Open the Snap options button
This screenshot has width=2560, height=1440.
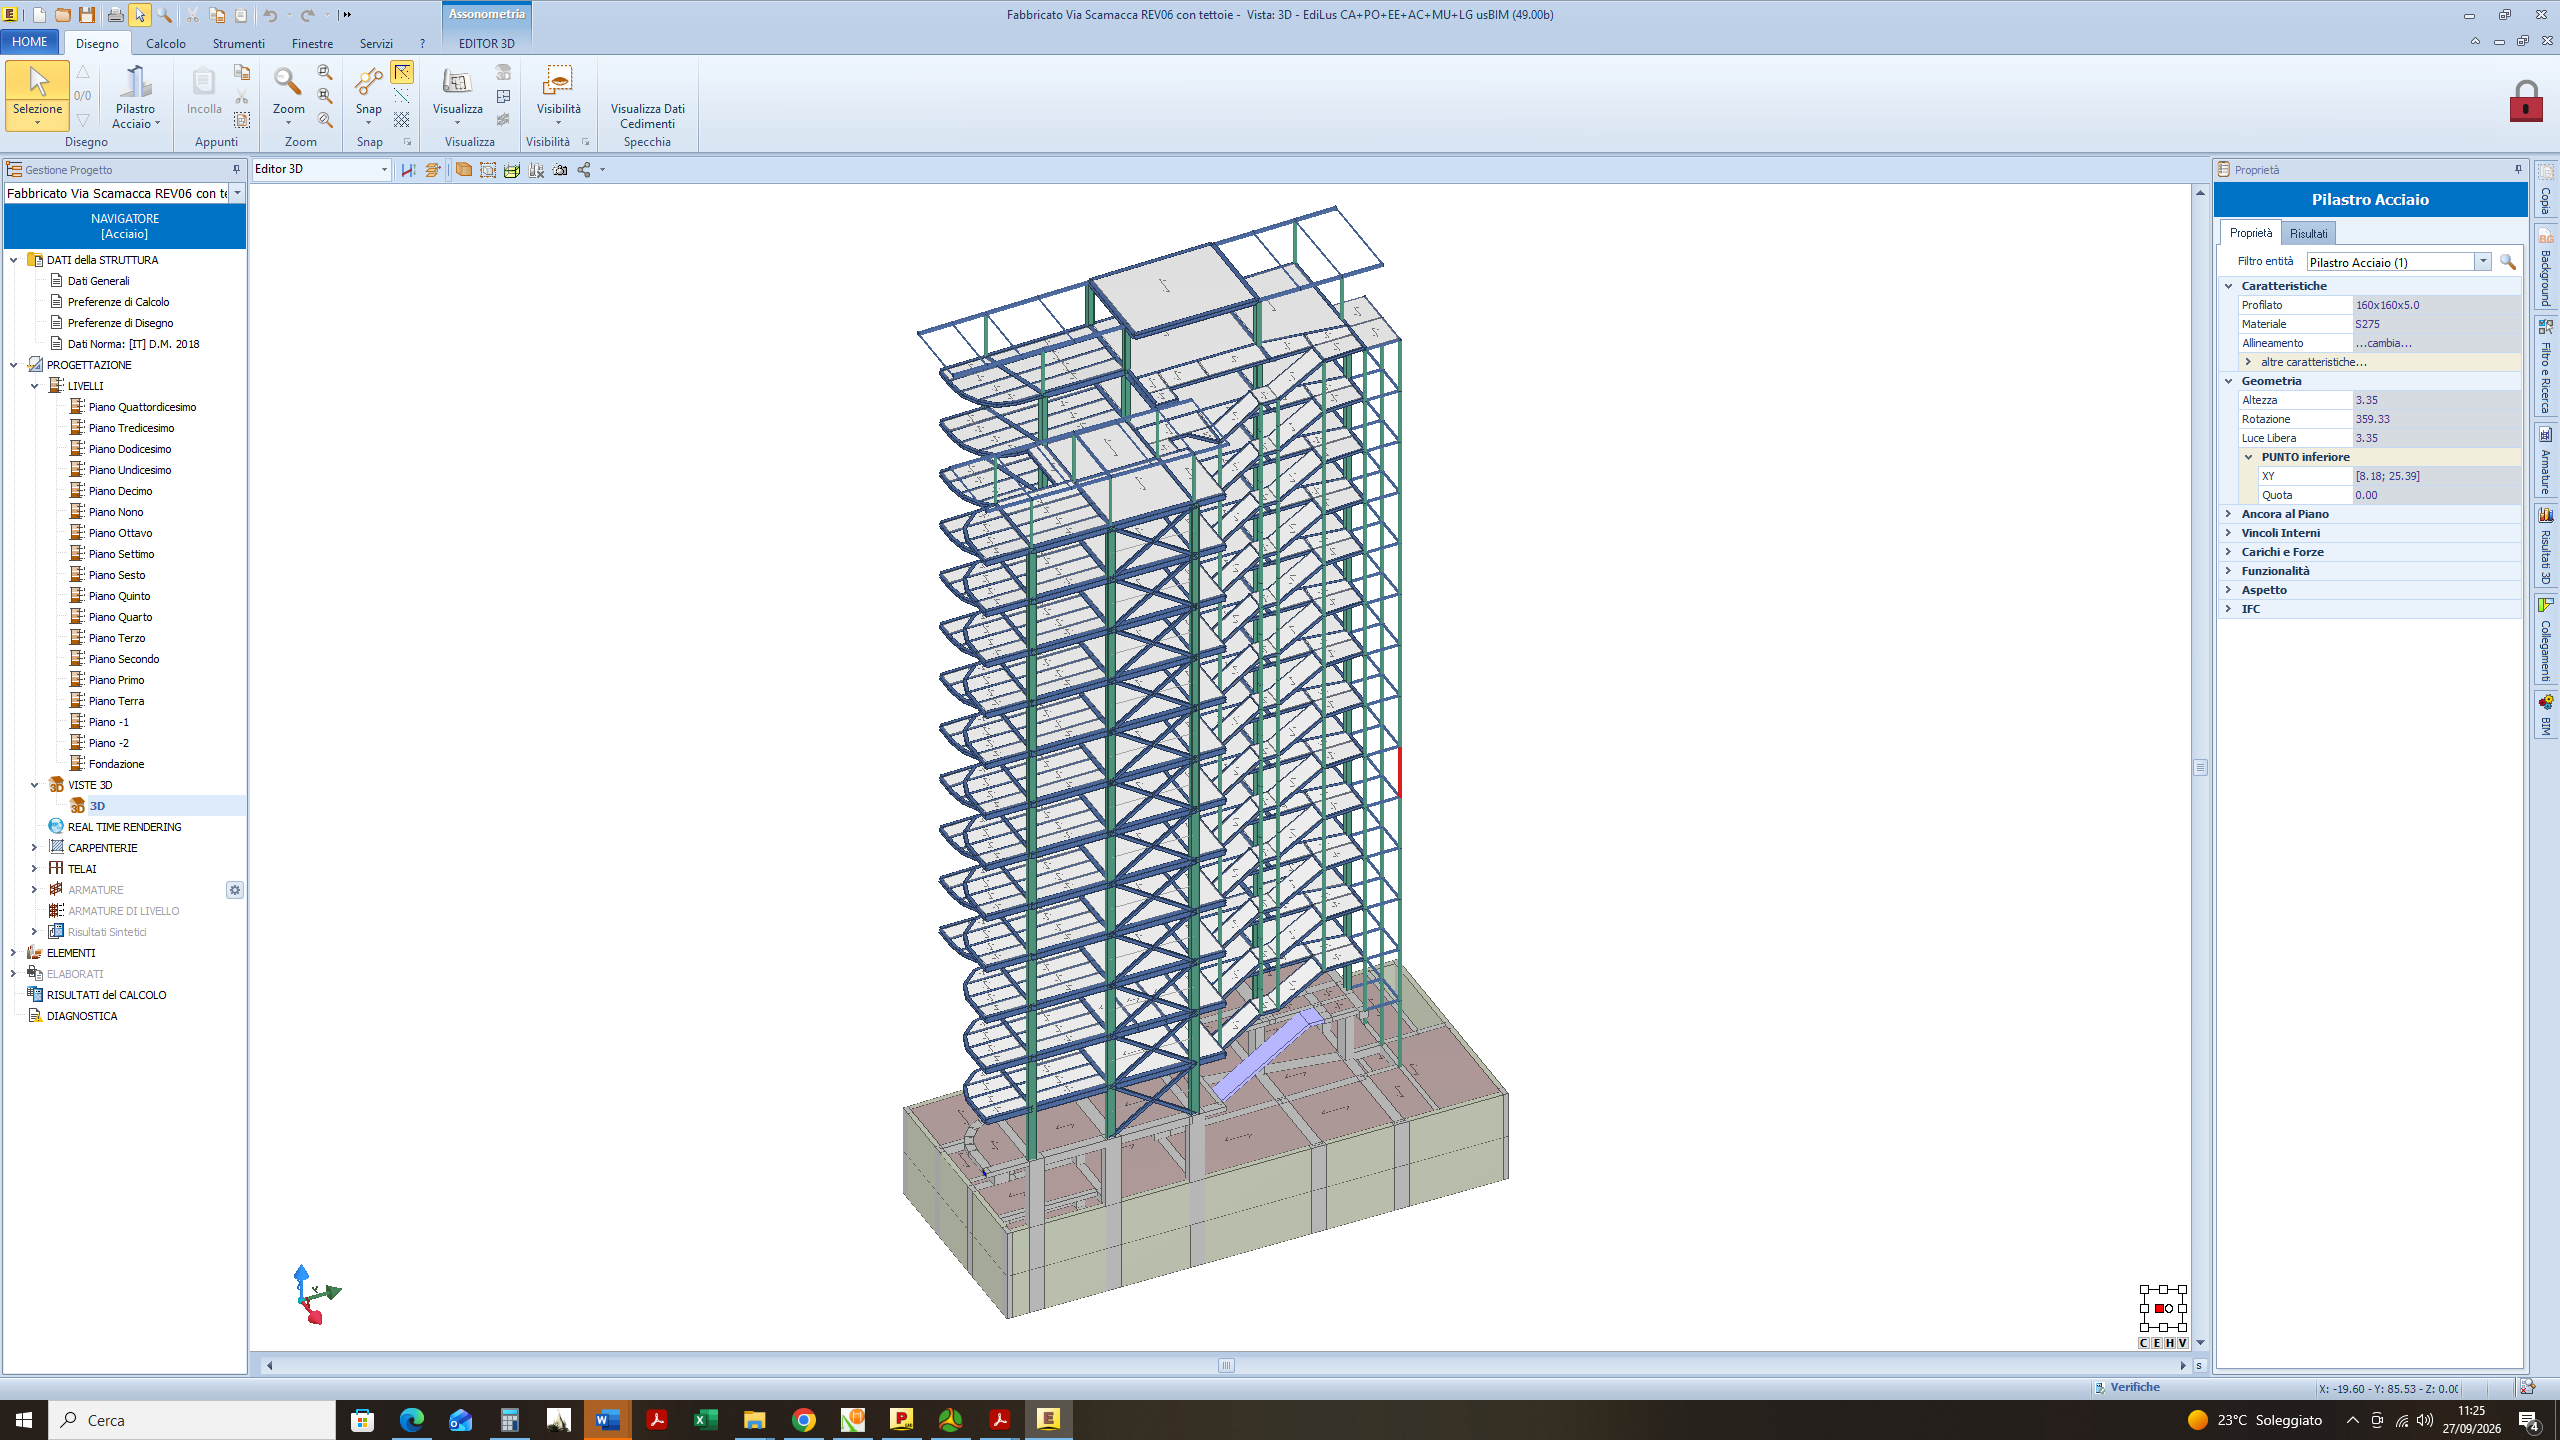369,96
